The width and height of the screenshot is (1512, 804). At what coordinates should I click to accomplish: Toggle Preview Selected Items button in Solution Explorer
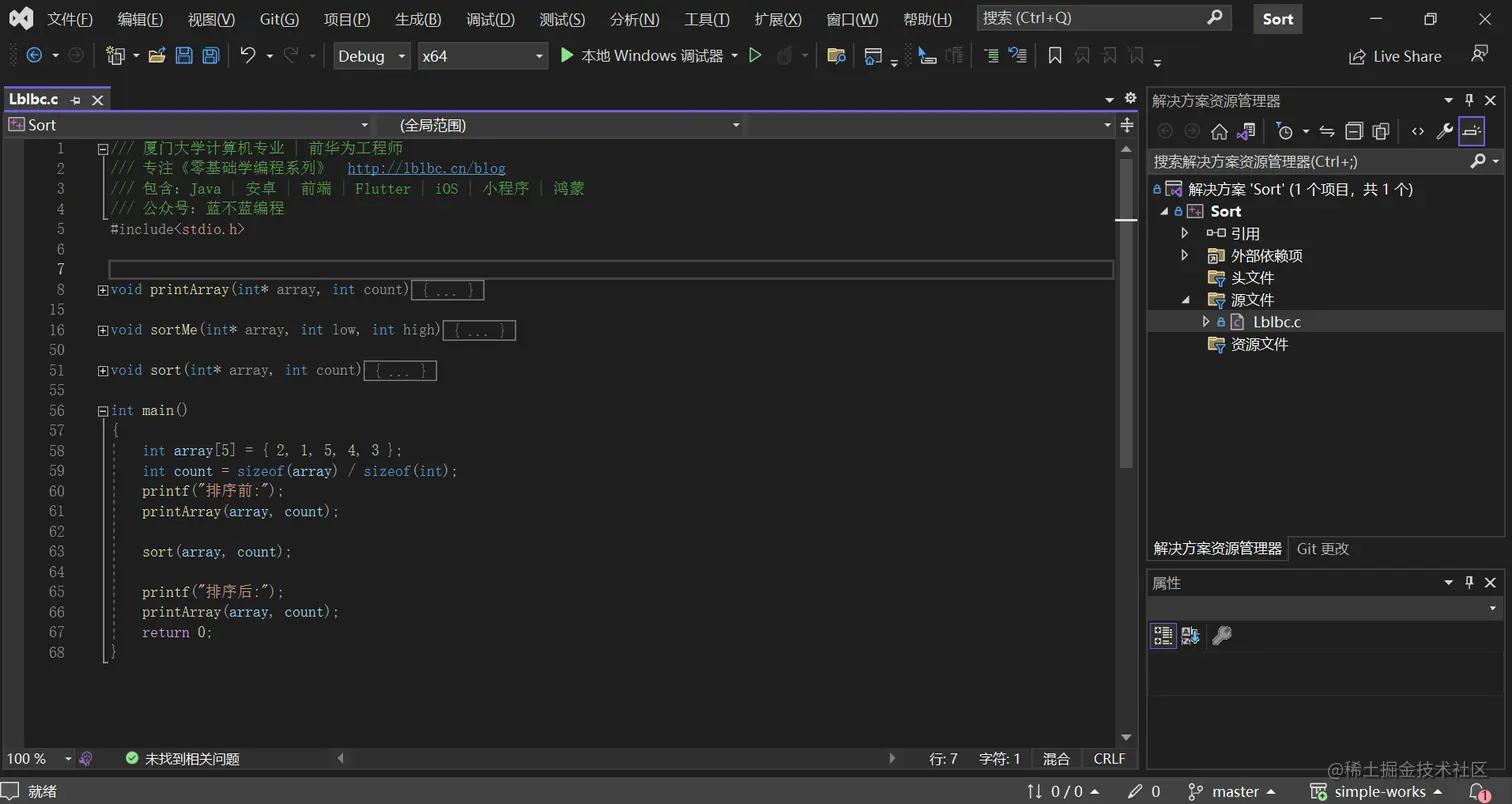point(1472,131)
